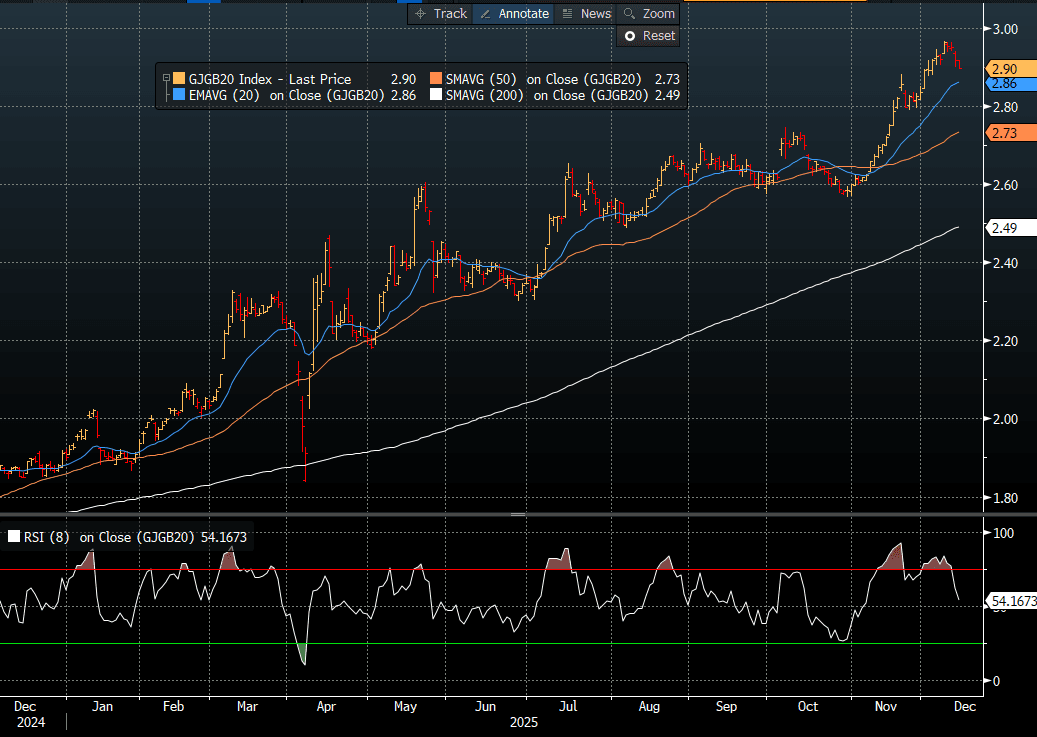Open the News overlay on chart
Image resolution: width=1037 pixels, height=737 pixels.
[x=586, y=14]
